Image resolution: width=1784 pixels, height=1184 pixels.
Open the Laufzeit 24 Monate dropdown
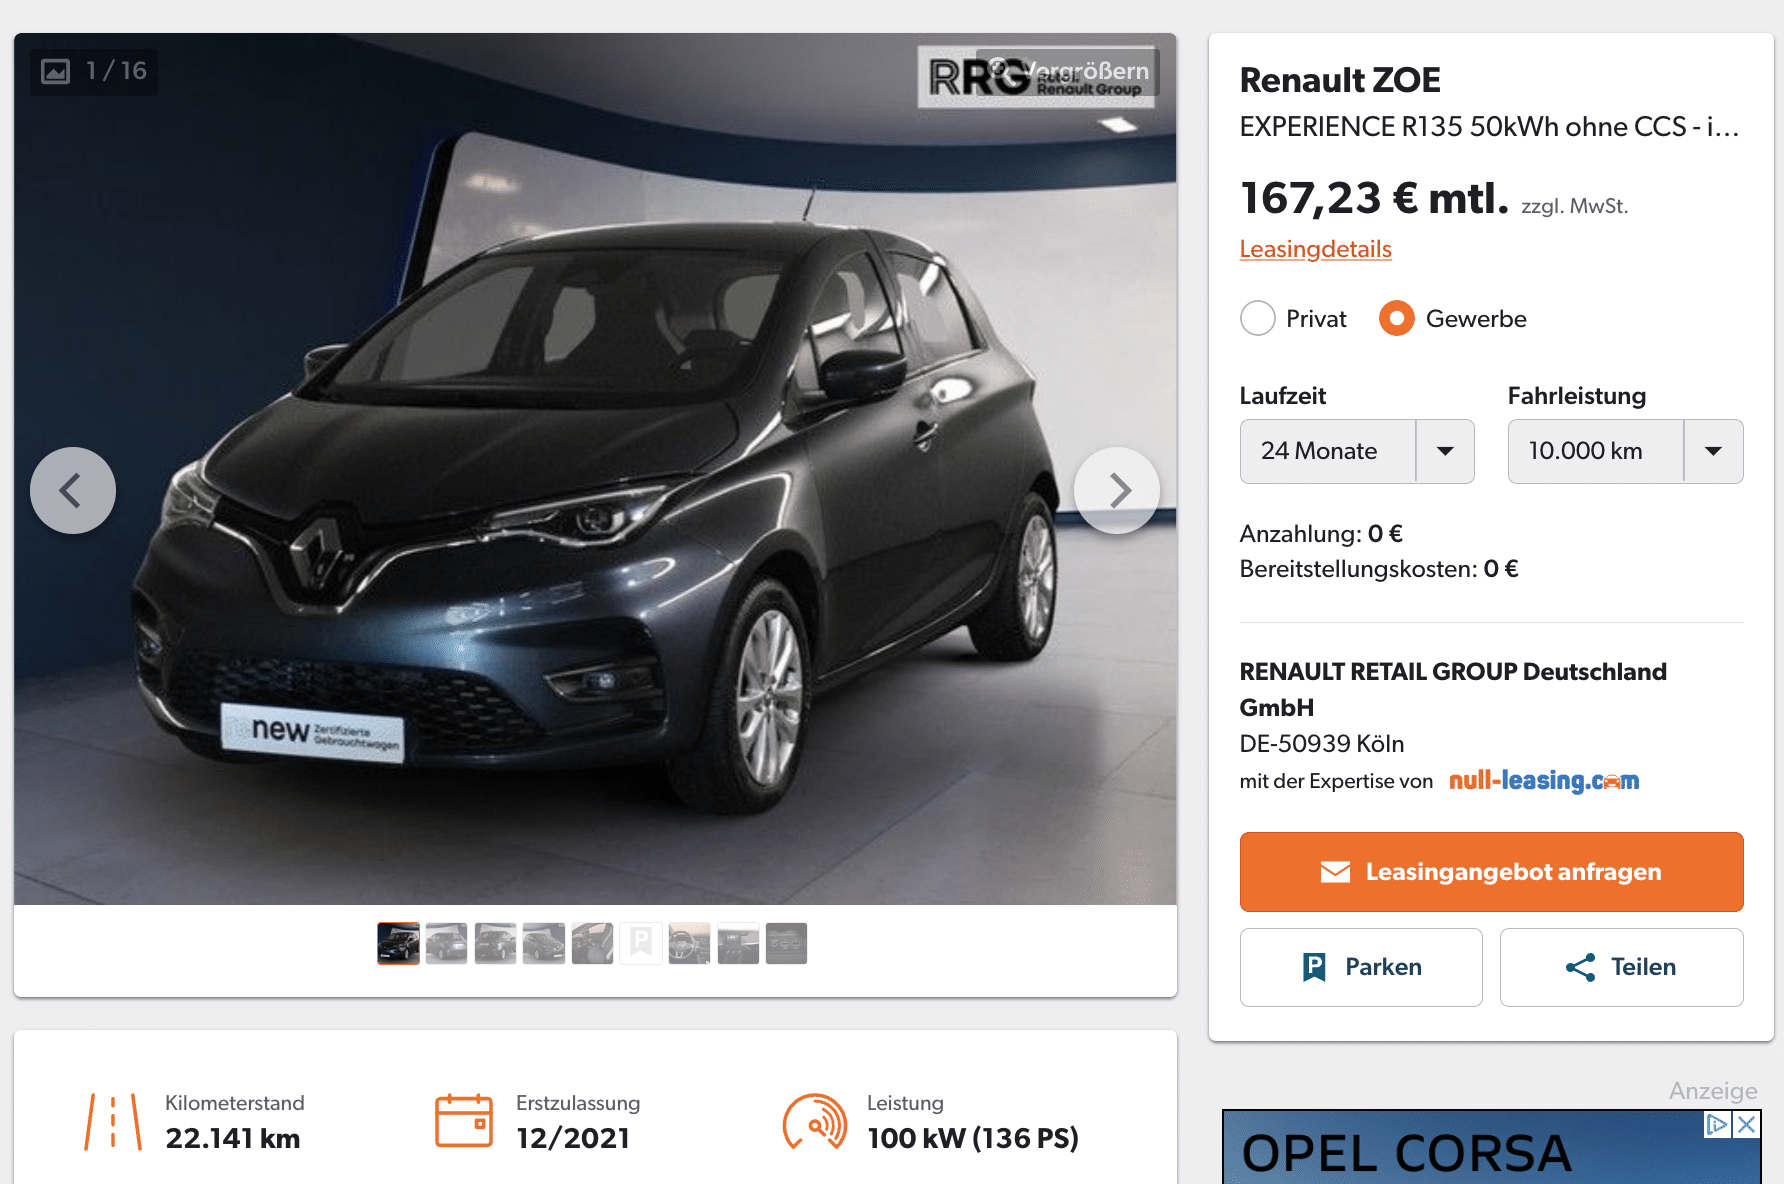pos(1357,451)
